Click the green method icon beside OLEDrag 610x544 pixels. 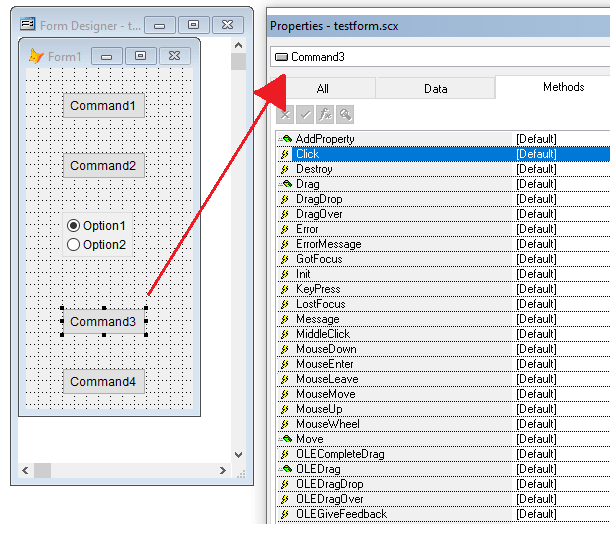coord(286,469)
